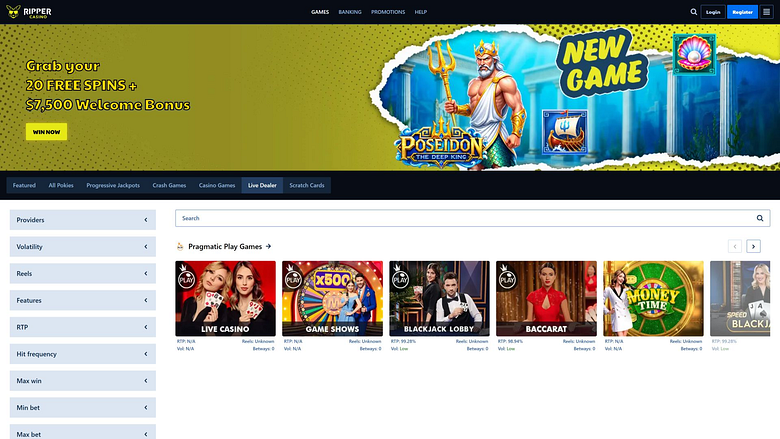Click the header search magnifier icon
This screenshot has height=439, width=780.
(693, 12)
